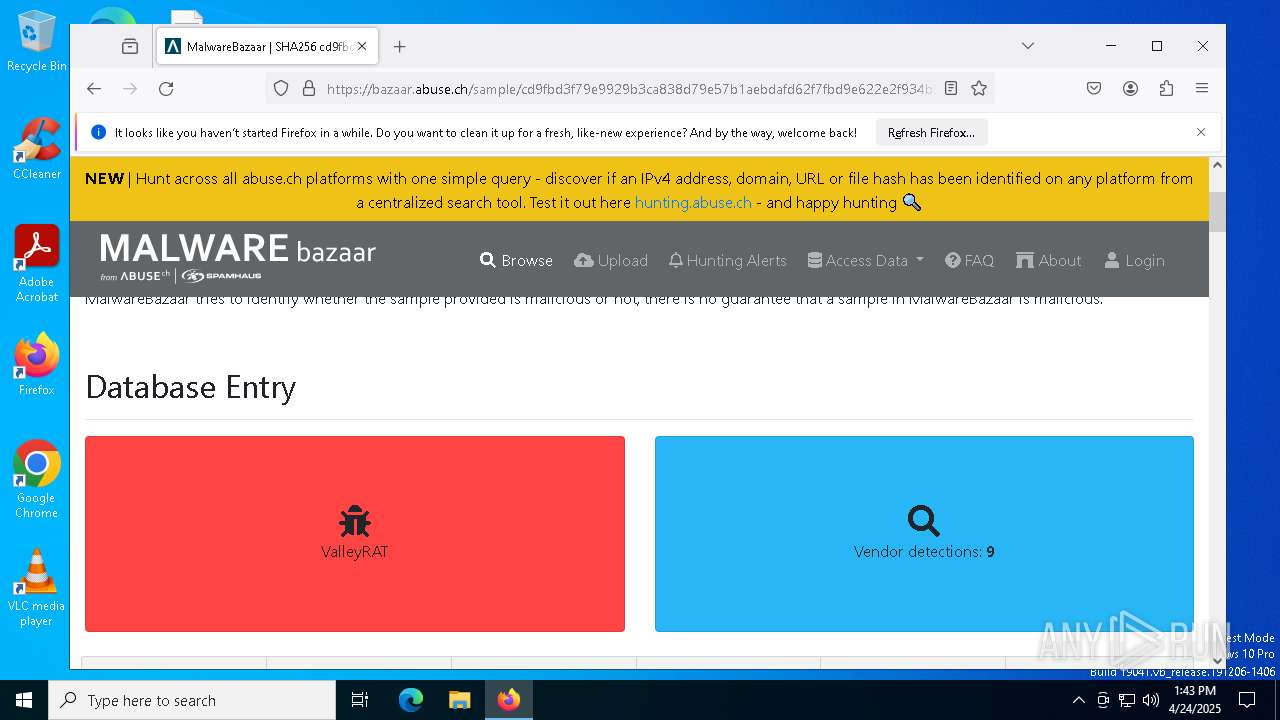Show hidden system tray icons
The height and width of the screenshot is (720, 1280).
[1078, 700]
